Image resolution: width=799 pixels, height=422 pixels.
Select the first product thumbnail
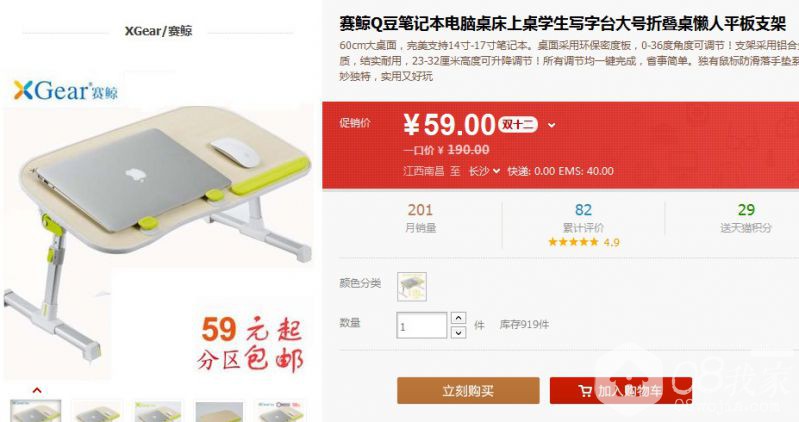click(x=36, y=411)
